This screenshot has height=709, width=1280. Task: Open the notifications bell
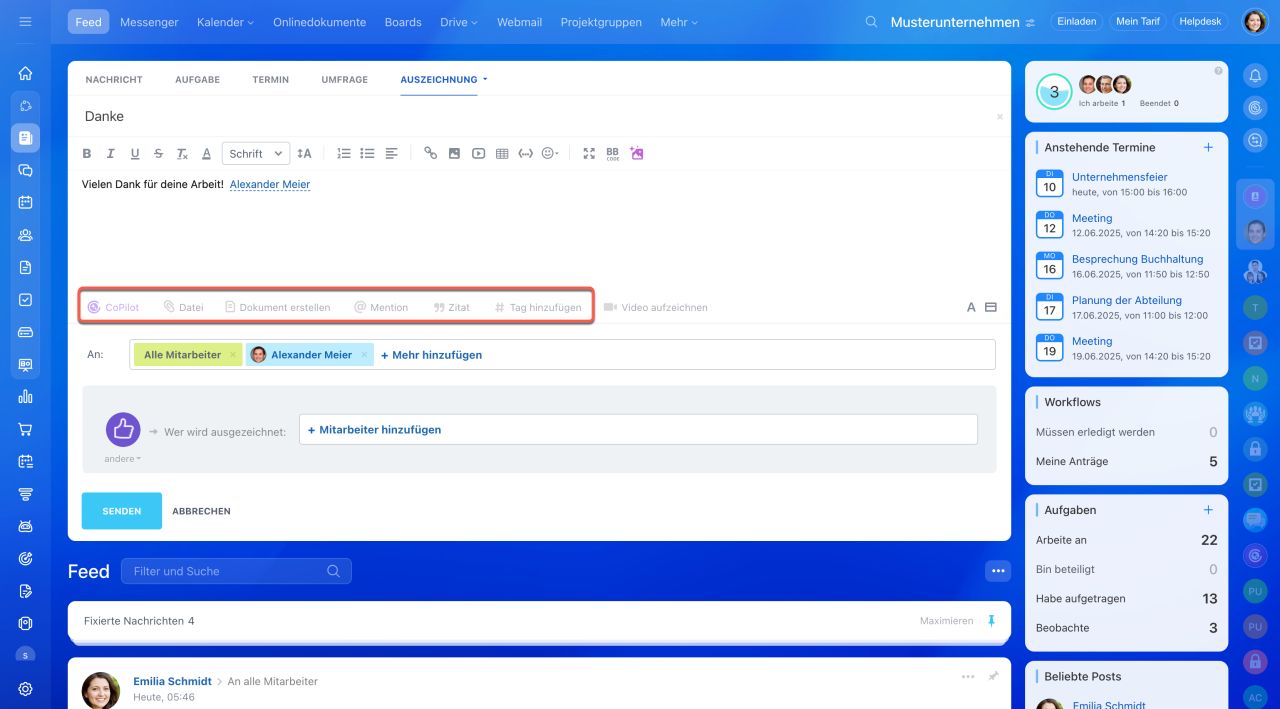(1255, 74)
